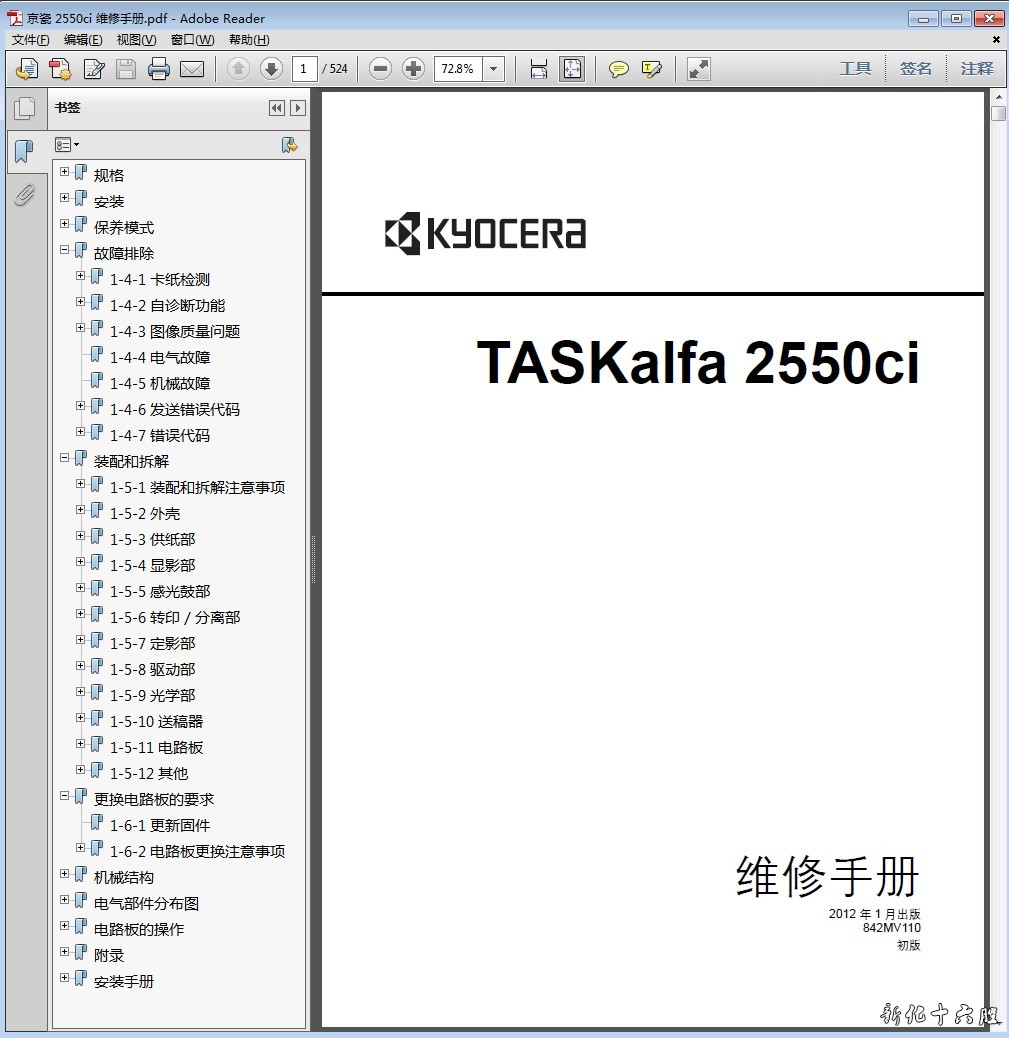Go to next page with down arrow
Screen dimensions: 1009x1038
click(x=271, y=69)
